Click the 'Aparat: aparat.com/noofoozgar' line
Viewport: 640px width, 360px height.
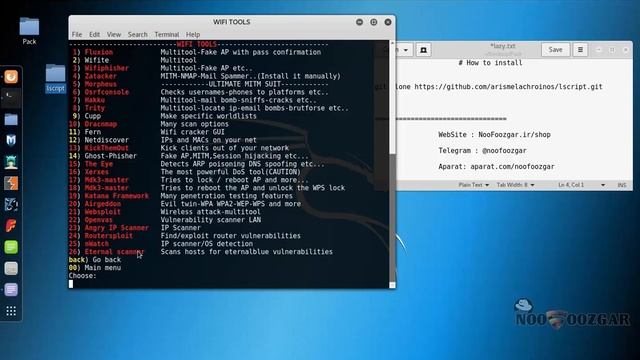coord(496,167)
